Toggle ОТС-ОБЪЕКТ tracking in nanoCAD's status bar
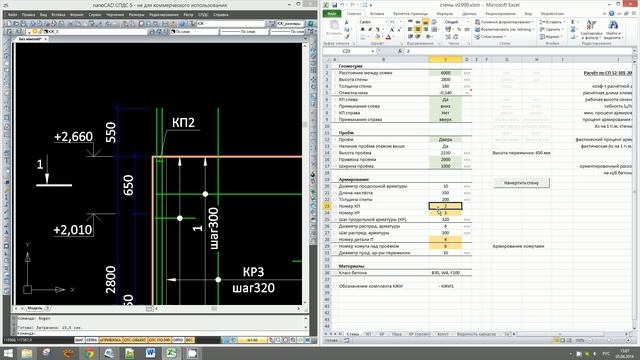640x360 pixels. click(x=135, y=340)
